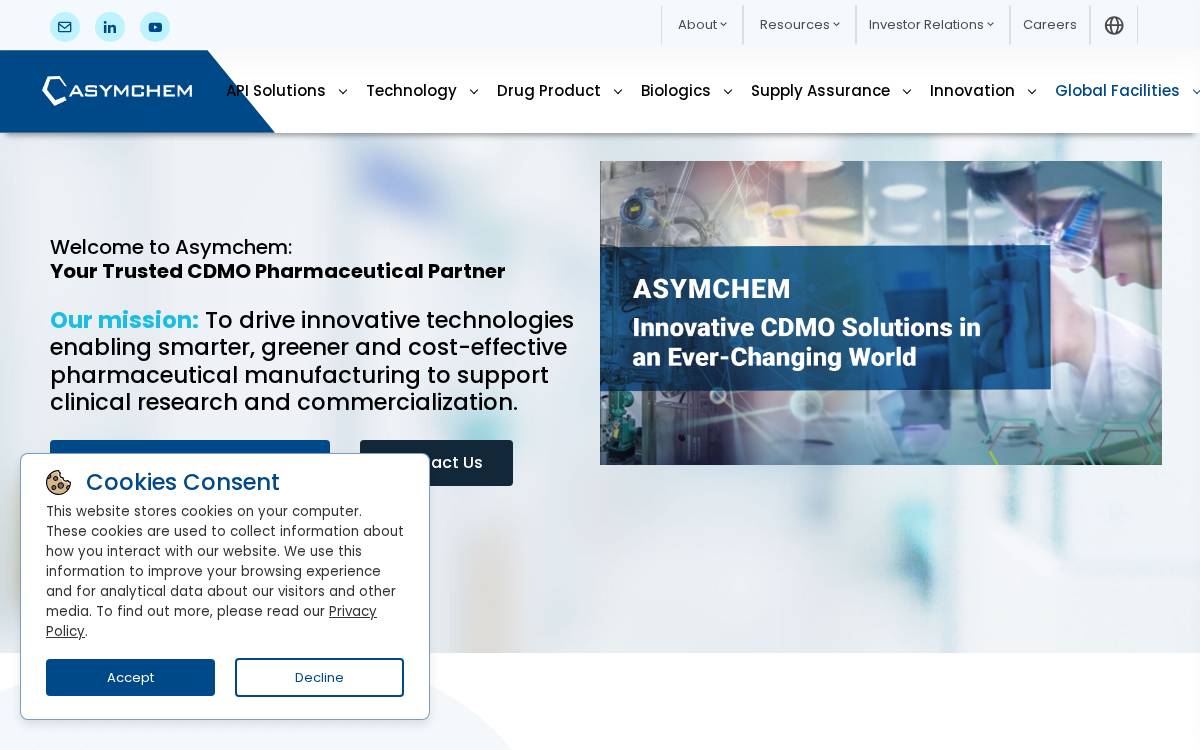Open the Investor Relations dropdown
The width and height of the screenshot is (1200, 750).
point(931,25)
